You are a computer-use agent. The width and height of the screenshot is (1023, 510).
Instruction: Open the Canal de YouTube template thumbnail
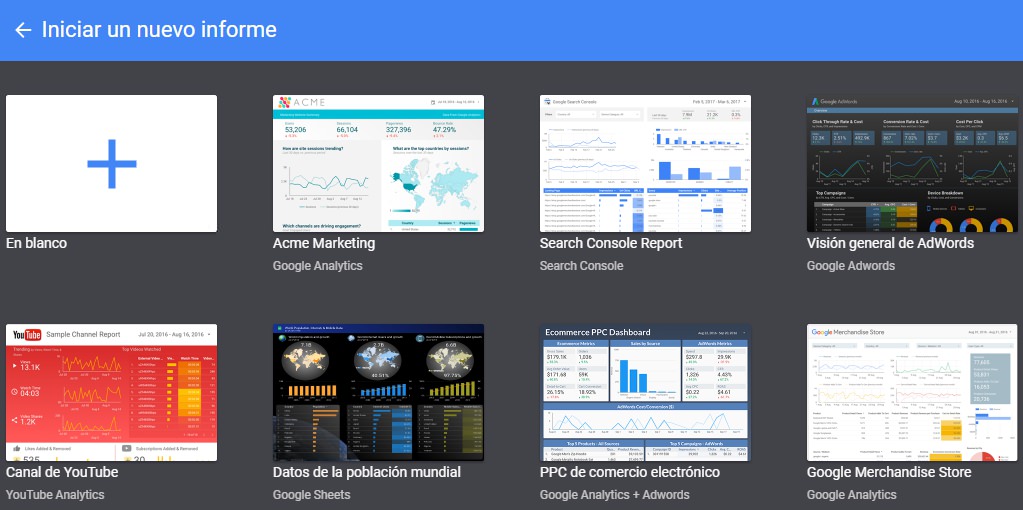tap(112, 393)
